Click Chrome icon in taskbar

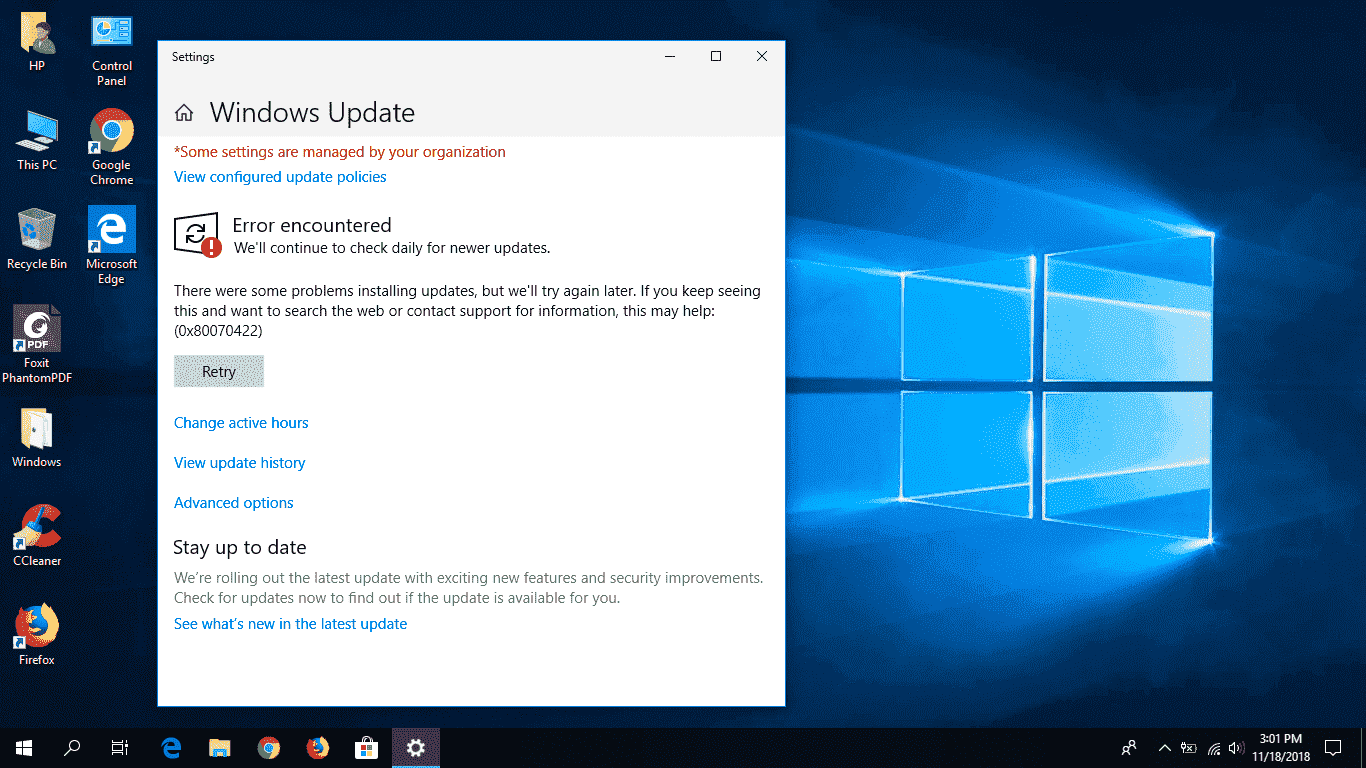[x=269, y=747]
